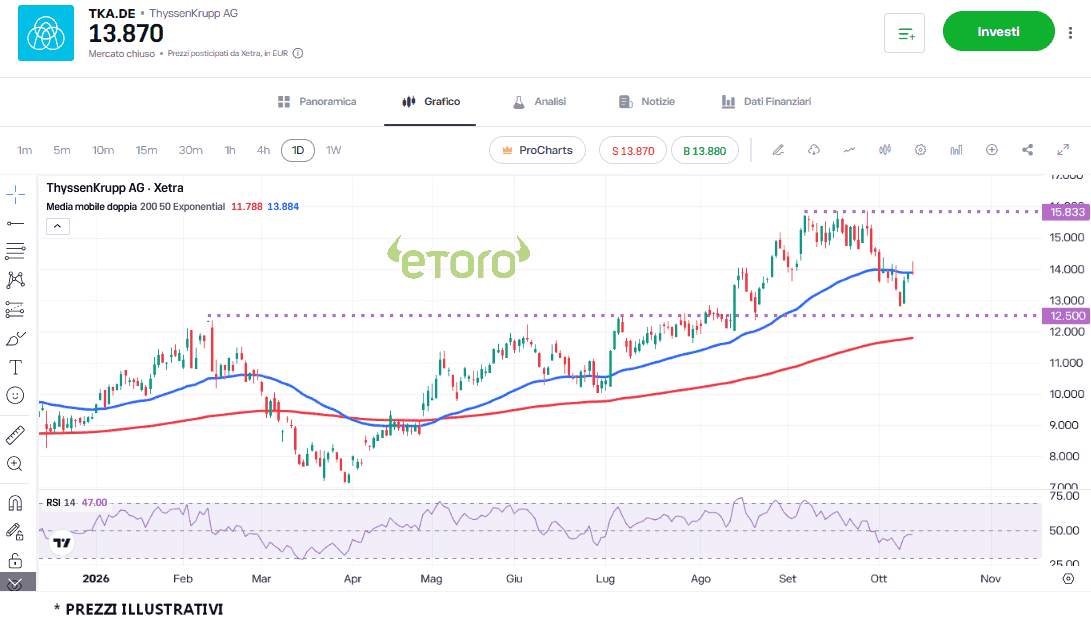1091x619 pixels.
Task: Select the 10m timeframe
Action: click(103, 150)
